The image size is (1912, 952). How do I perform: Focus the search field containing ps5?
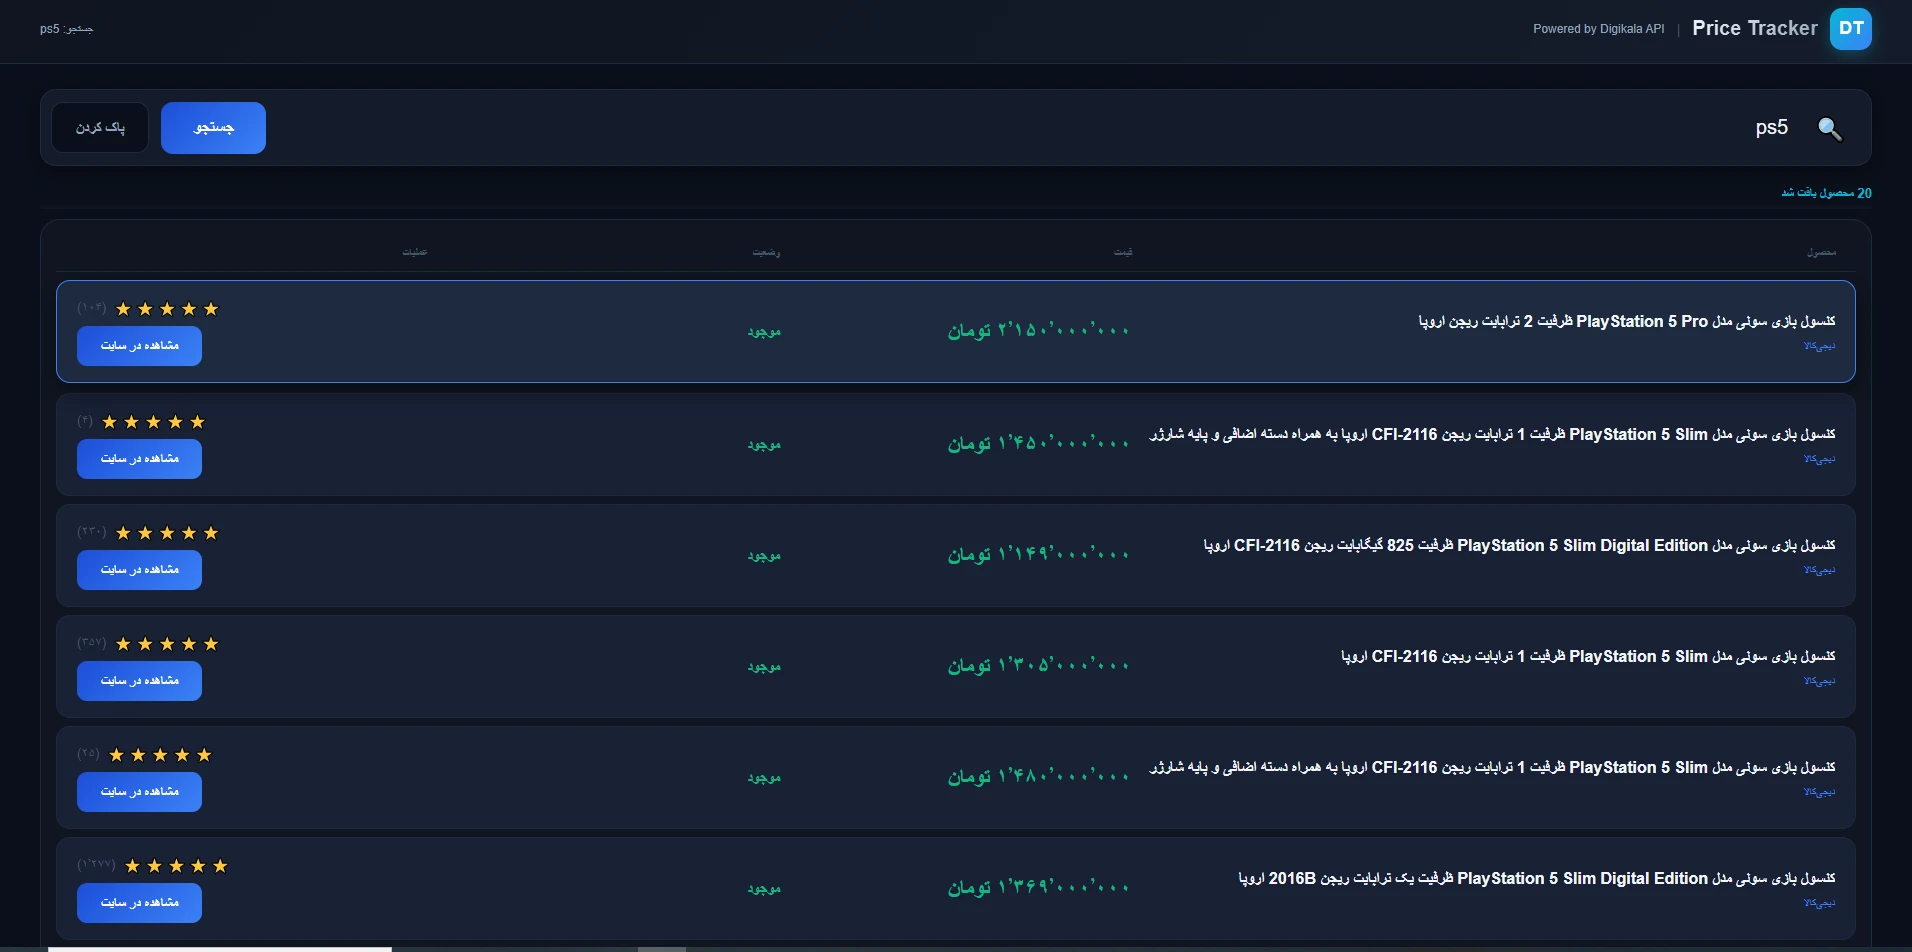coord(1040,128)
